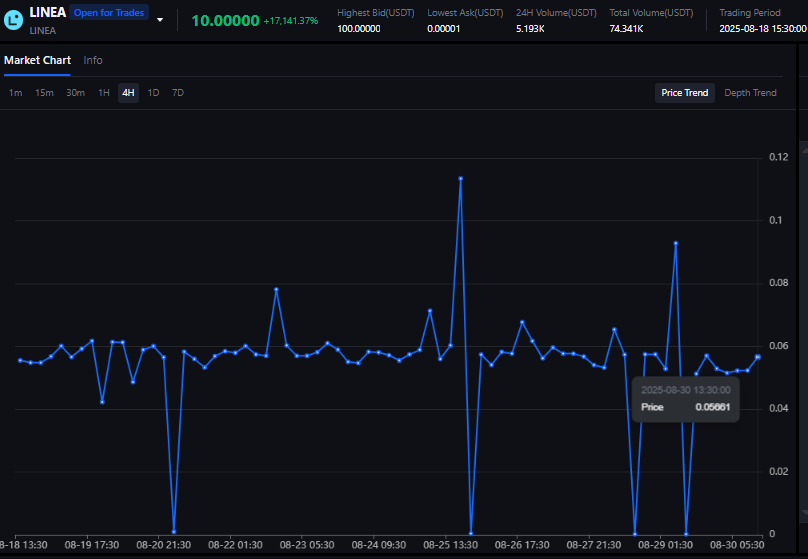This screenshot has height=559, width=808.
Task: Select the 1D chart interval
Action: (153, 93)
